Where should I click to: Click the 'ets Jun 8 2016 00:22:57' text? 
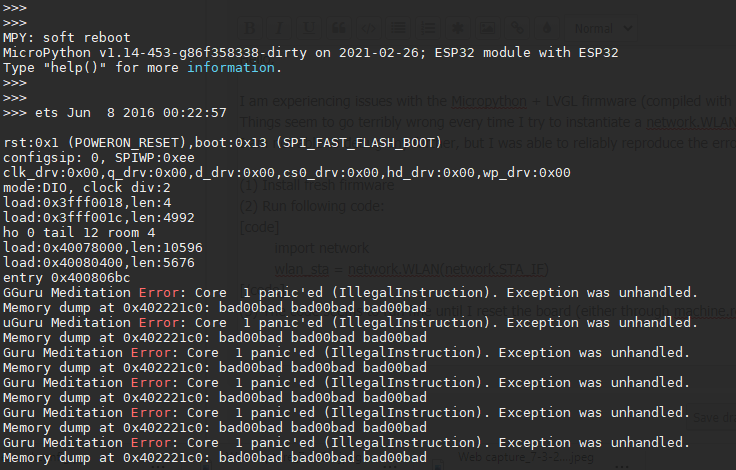130,113
